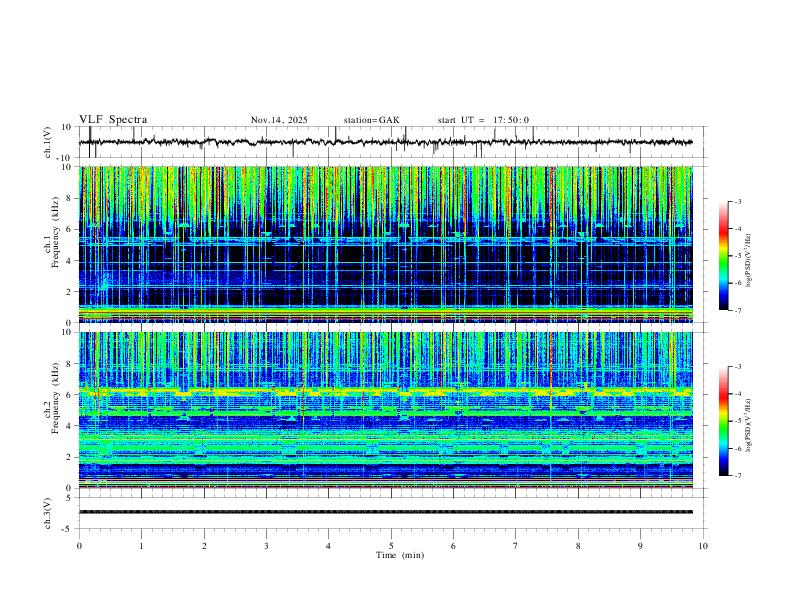
Task: Select the "Time (min)" x-axis label
Action: click(400, 555)
